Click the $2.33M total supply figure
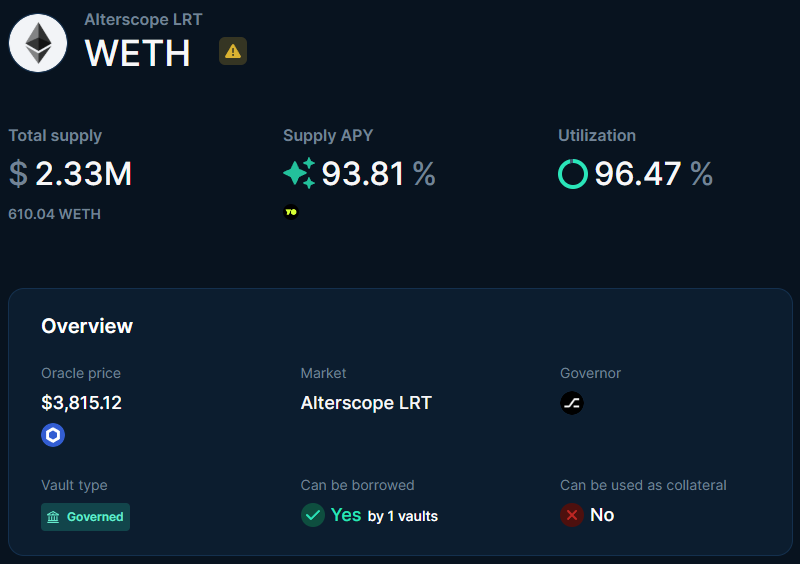This screenshot has width=800, height=564. [70, 174]
